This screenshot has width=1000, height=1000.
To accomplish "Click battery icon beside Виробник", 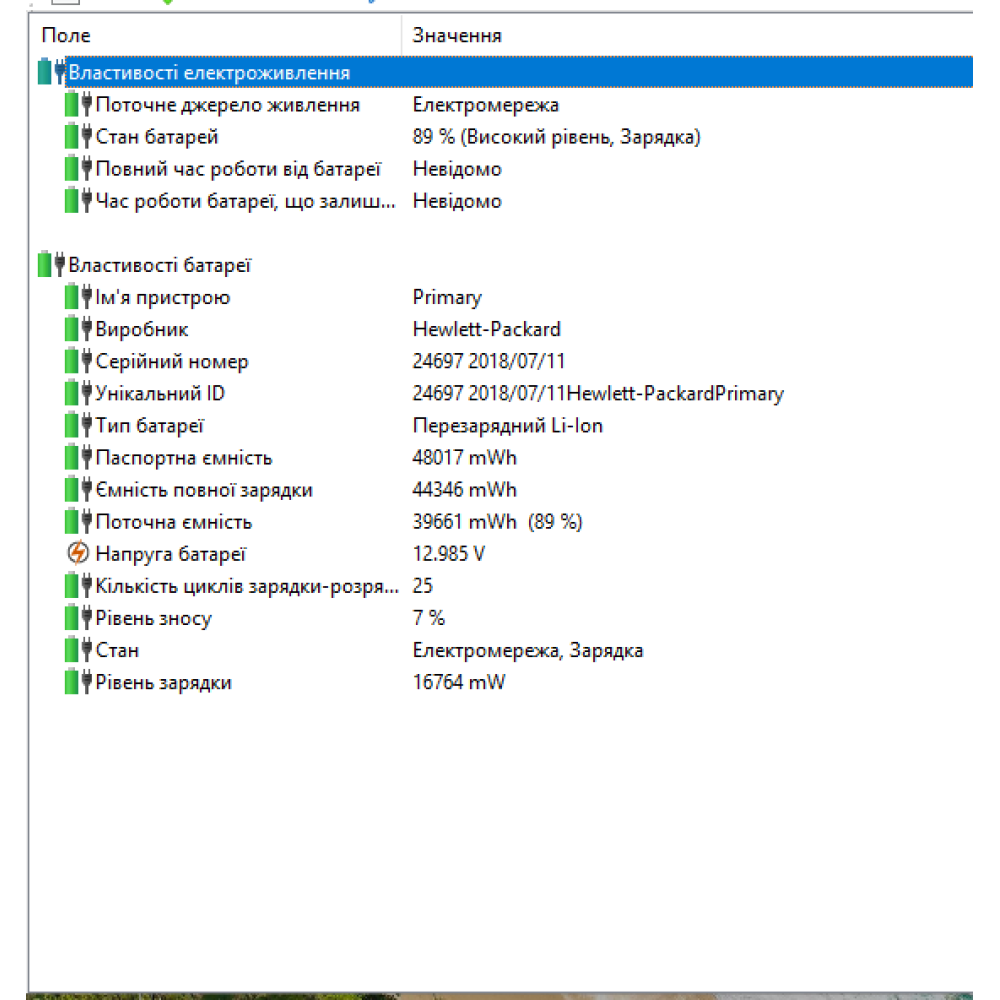I will 78,328.
